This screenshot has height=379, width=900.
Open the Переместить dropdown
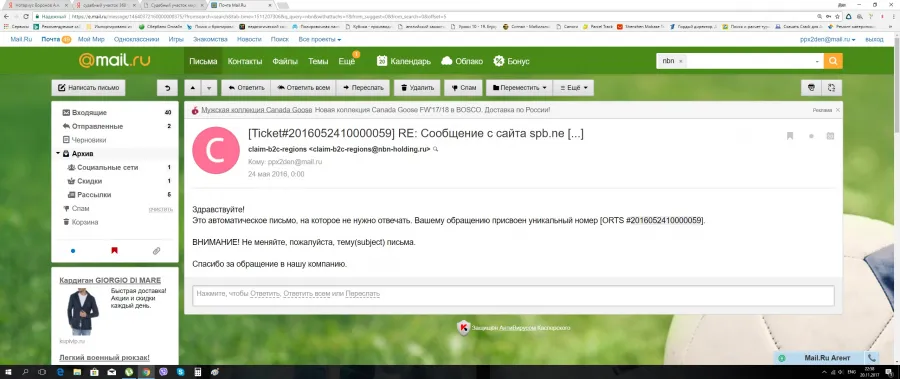[519, 88]
